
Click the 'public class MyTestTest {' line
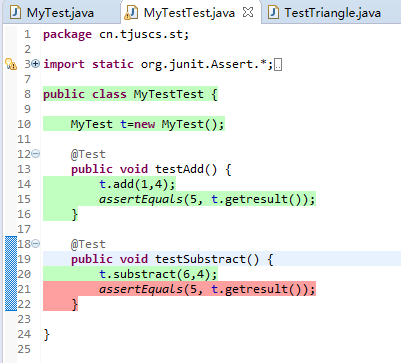(x=130, y=94)
